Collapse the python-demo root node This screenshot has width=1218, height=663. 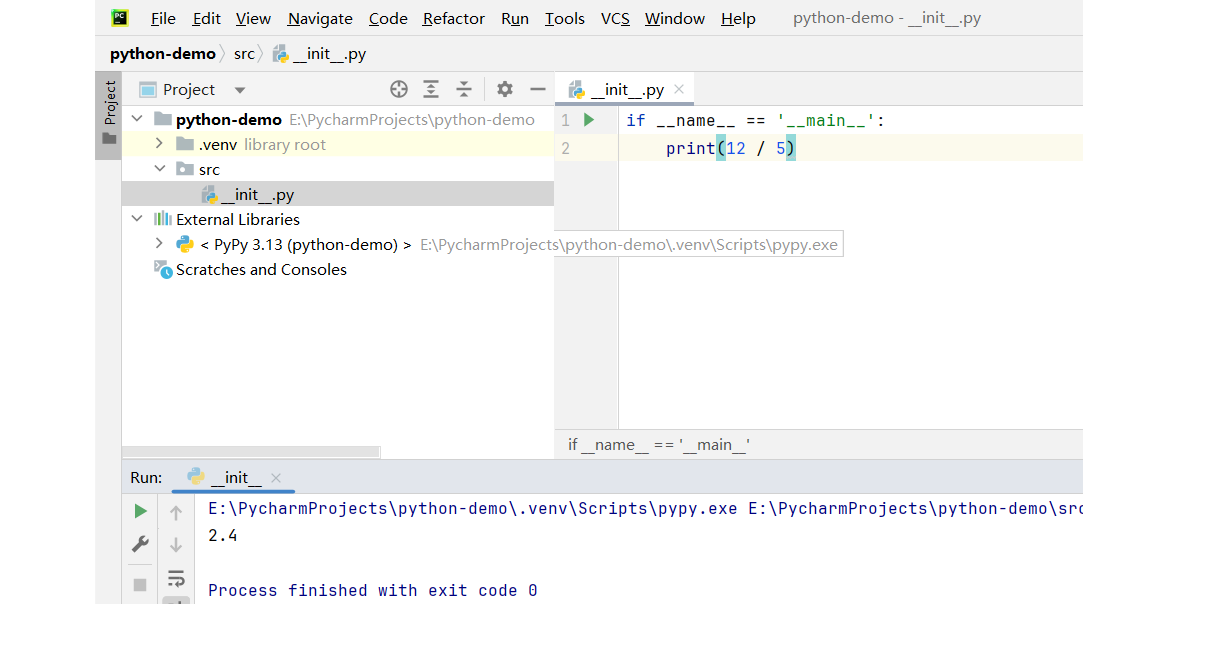pyautogui.click(x=137, y=119)
